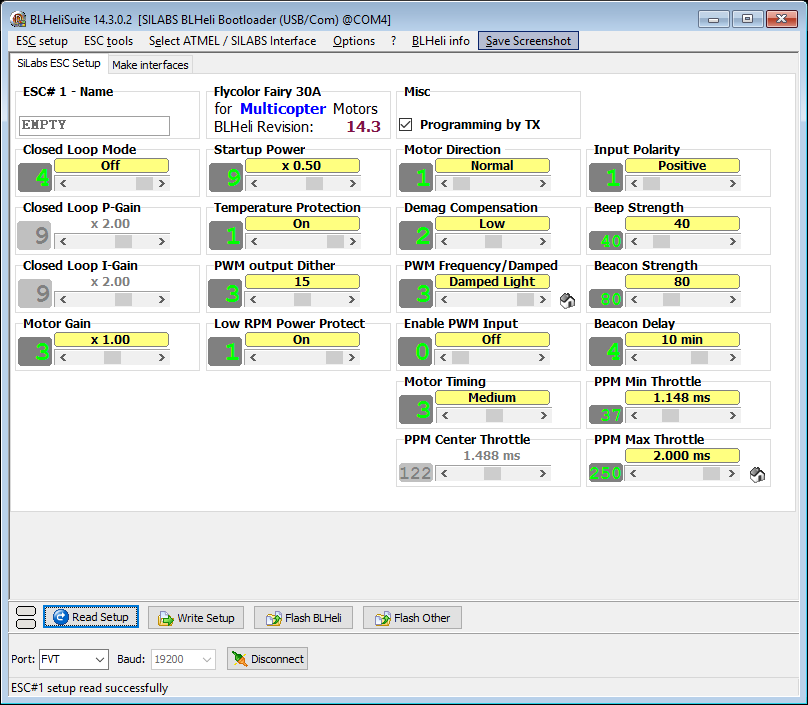Viewport: 808px width, 705px height.
Task: Click right arrow of Motor Direction slider
Action: point(542,183)
